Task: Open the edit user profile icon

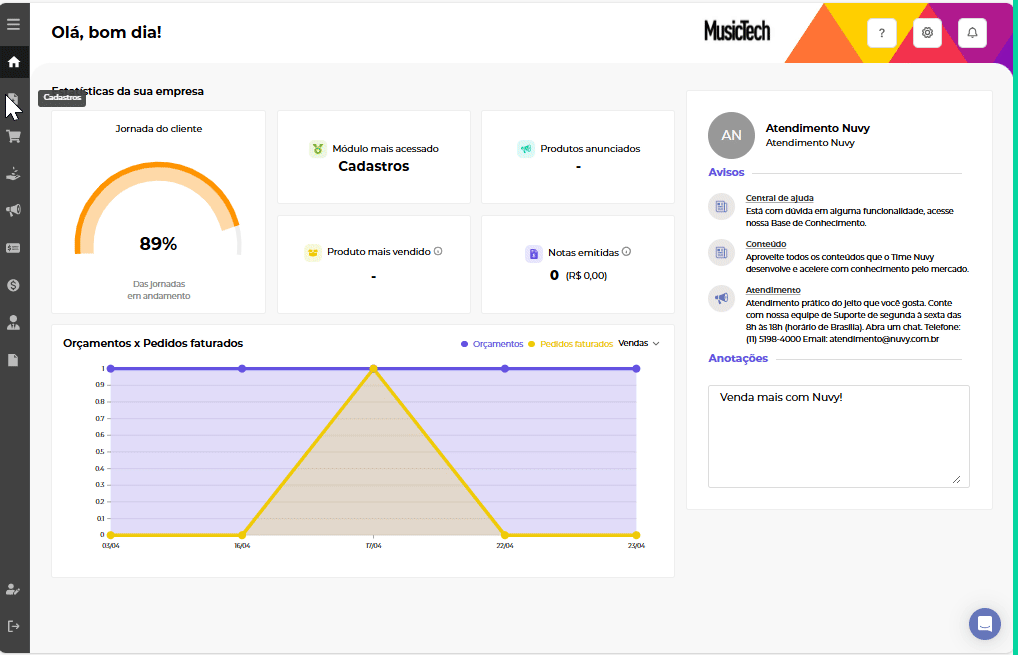Action: [14, 589]
